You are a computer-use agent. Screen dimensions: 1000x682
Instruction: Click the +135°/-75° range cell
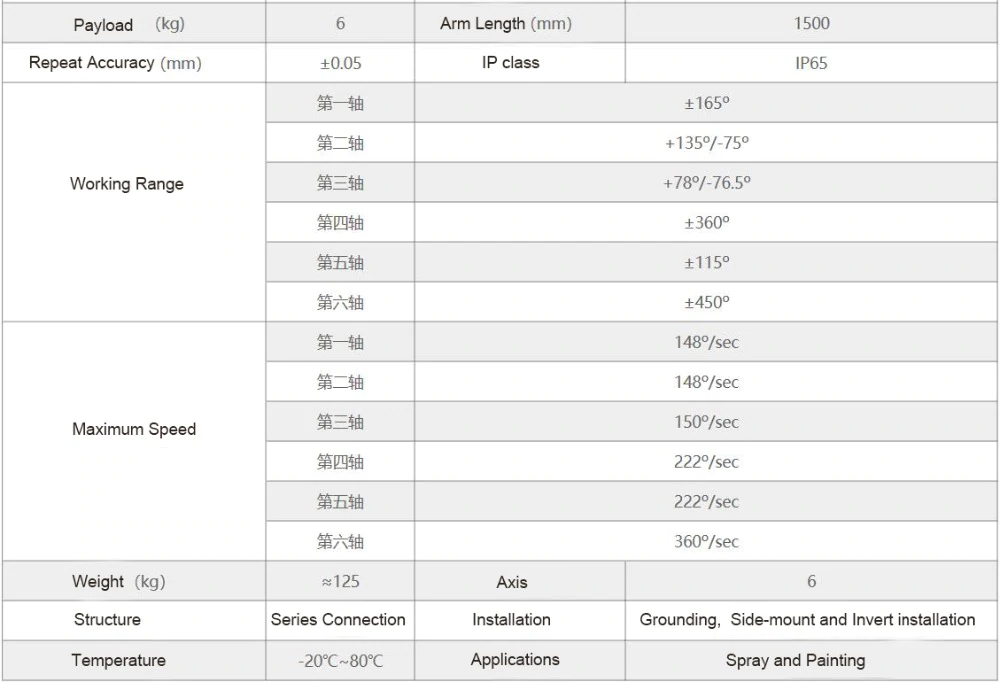(x=706, y=143)
